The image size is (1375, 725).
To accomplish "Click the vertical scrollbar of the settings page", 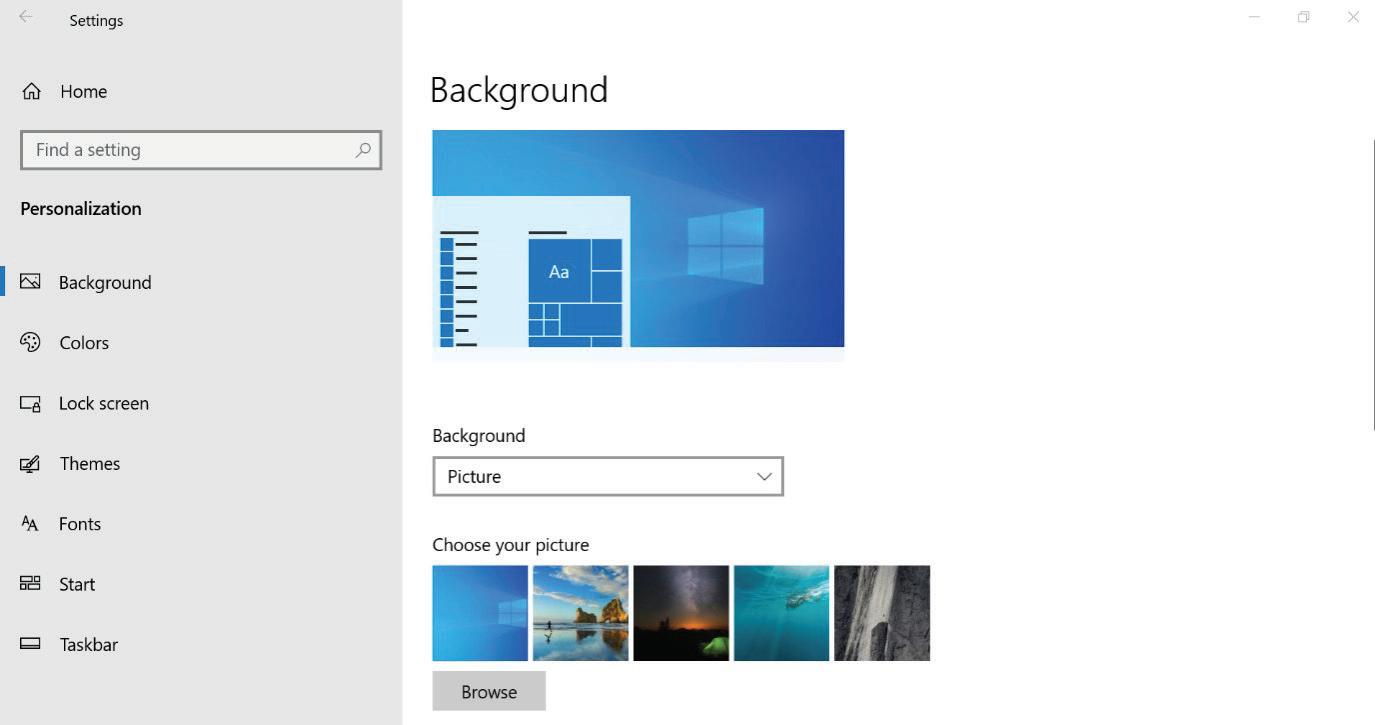I will coord(1373,285).
